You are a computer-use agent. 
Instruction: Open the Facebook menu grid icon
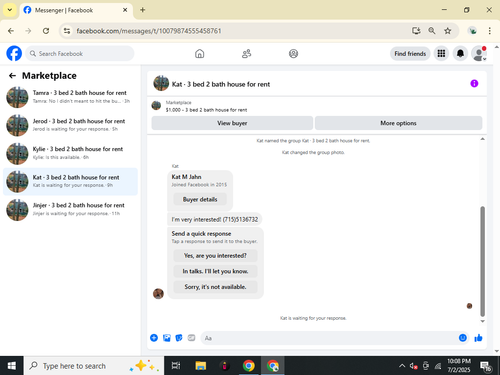441,53
